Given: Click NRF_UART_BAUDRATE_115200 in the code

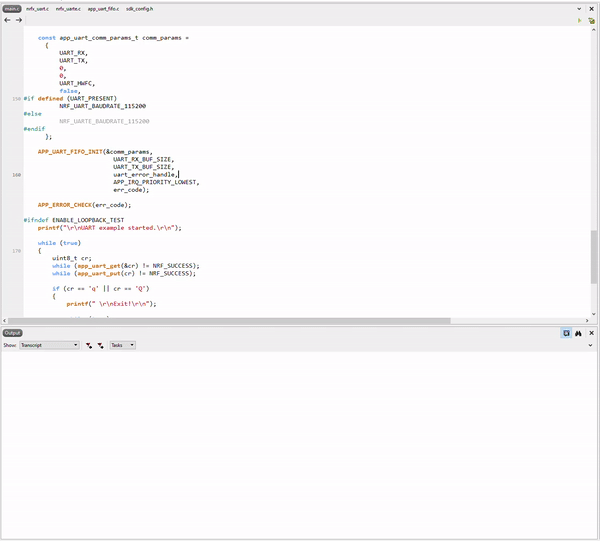Looking at the screenshot, I should 103,106.
